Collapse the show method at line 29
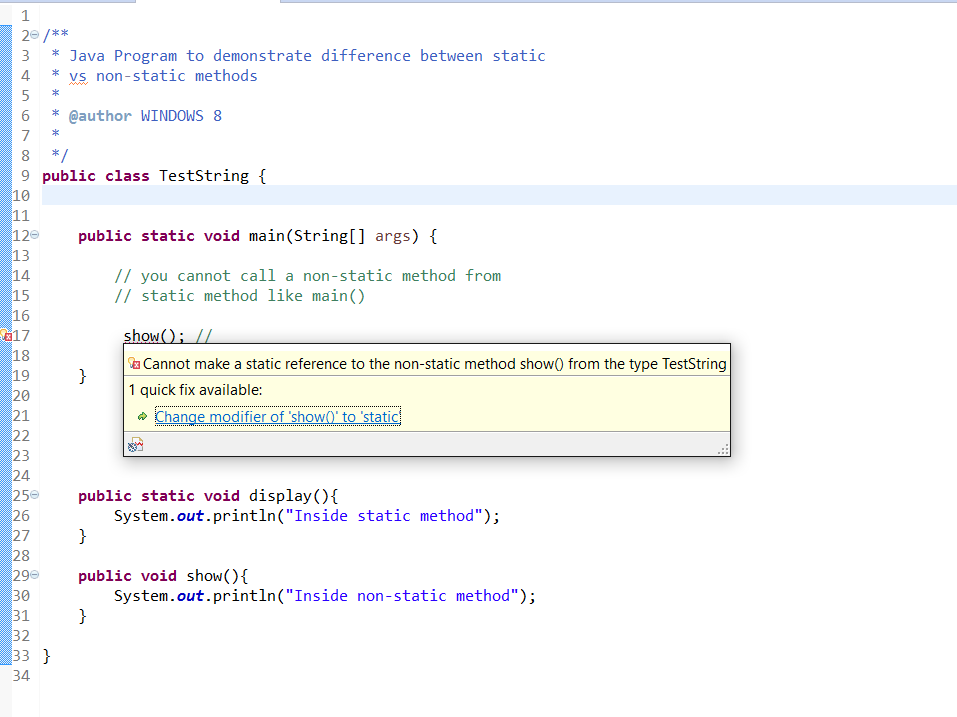 pos(33,575)
